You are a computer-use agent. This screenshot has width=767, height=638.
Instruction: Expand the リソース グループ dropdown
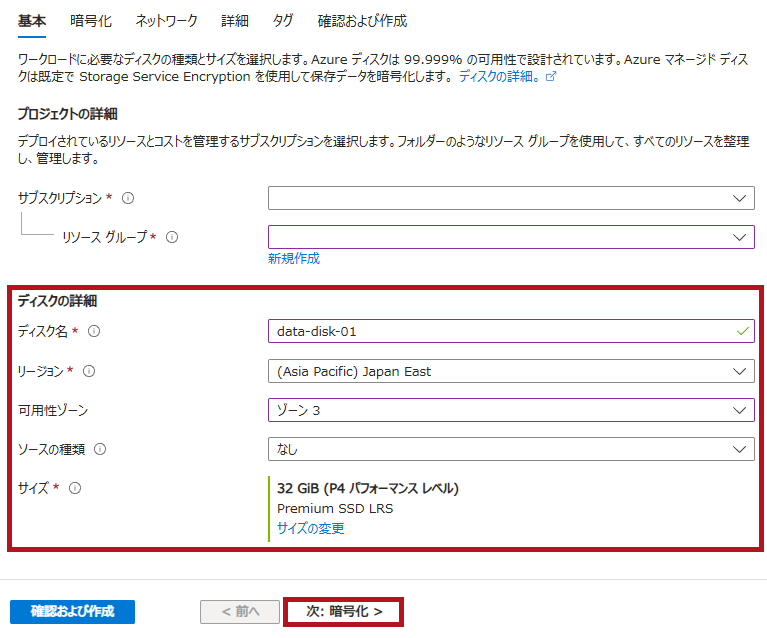[510, 237]
